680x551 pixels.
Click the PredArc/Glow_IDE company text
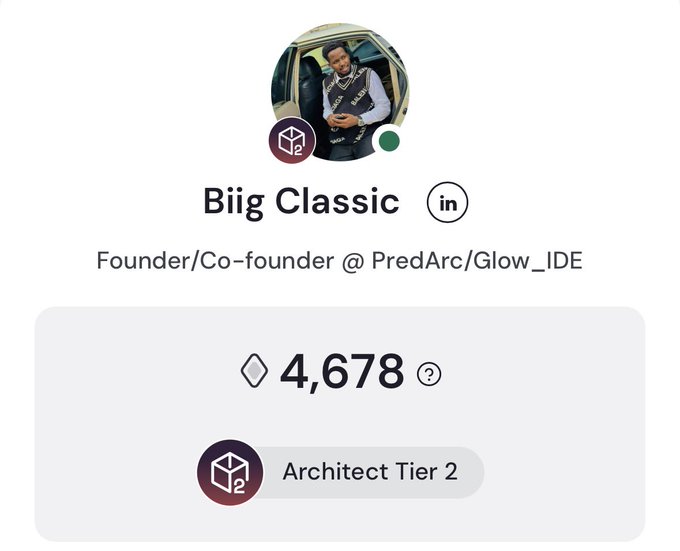tap(477, 261)
